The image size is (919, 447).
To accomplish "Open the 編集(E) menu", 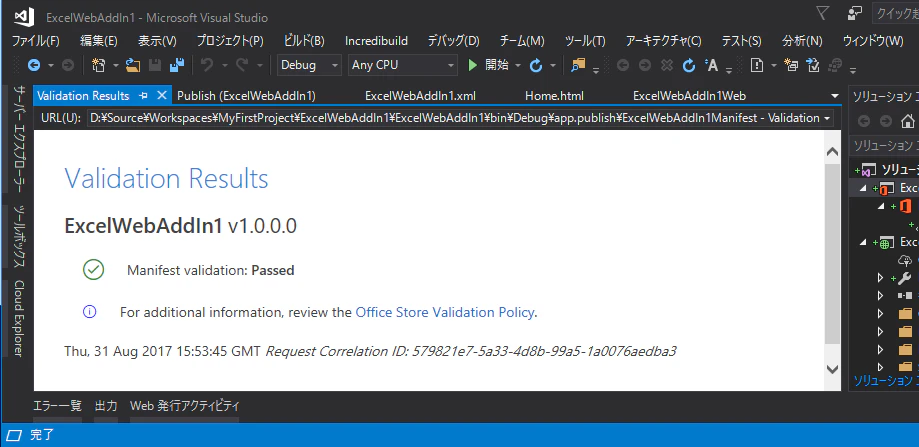I will pyautogui.click(x=98, y=41).
